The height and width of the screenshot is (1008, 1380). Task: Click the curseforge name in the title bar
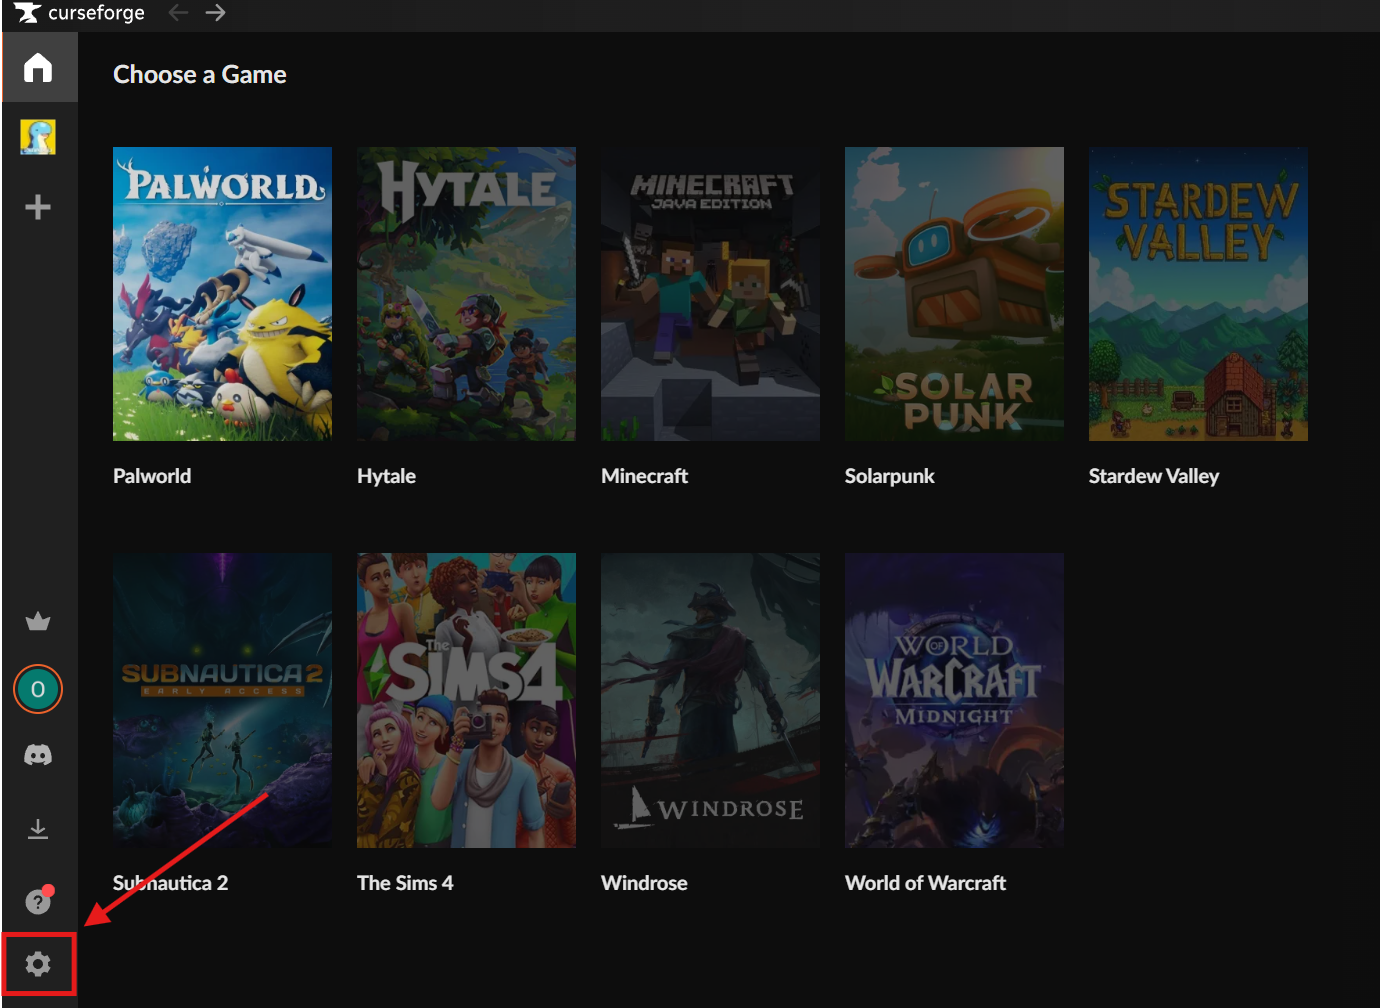pos(96,13)
